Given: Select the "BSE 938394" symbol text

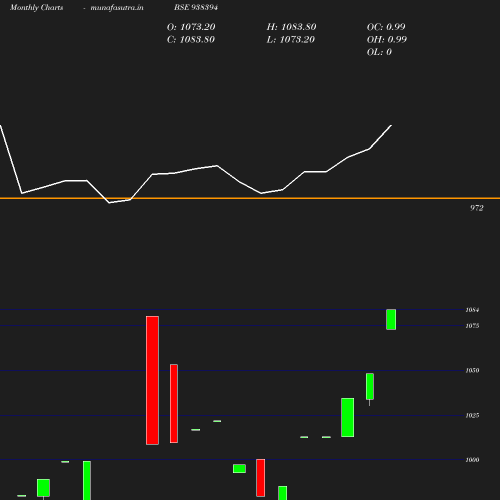Looking at the screenshot, I should click(x=196, y=7).
